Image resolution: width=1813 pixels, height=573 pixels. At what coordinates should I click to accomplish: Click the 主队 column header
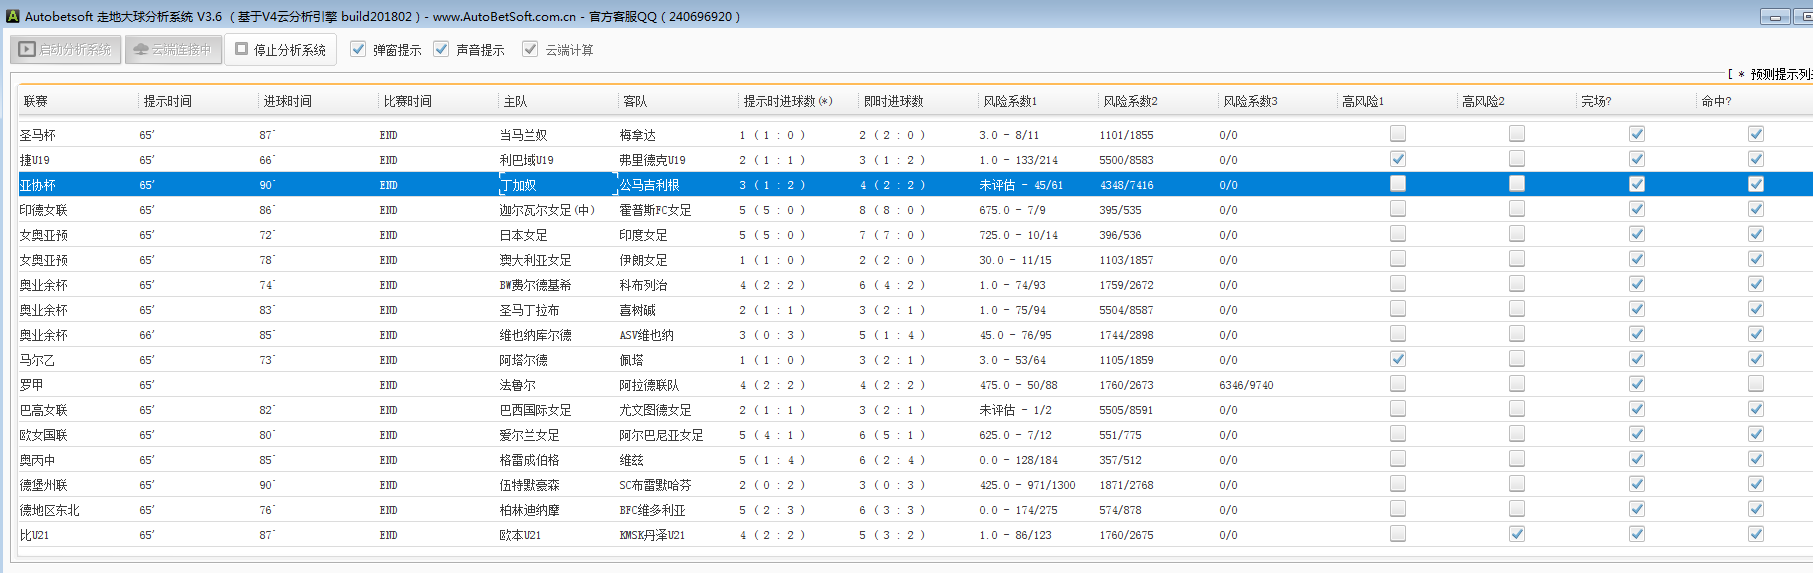click(515, 101)
